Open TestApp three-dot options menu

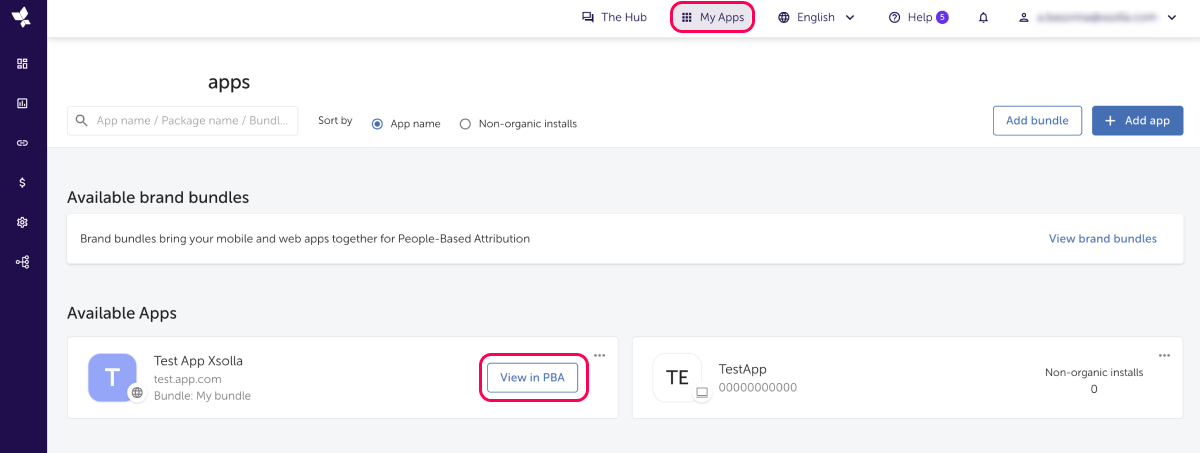[x=1164, y=355]
